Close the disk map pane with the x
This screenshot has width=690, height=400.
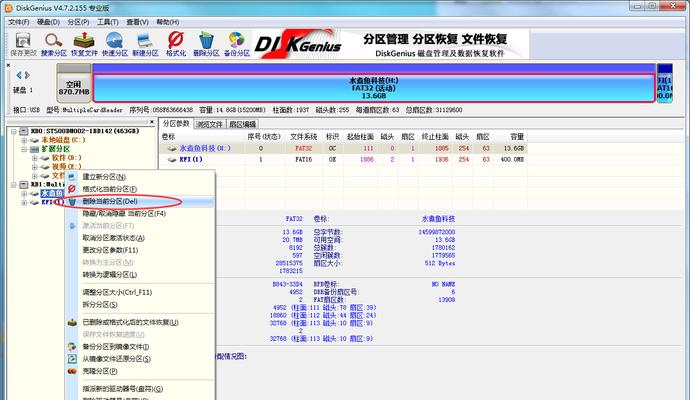pyautogui.click(x=8, y=65)
